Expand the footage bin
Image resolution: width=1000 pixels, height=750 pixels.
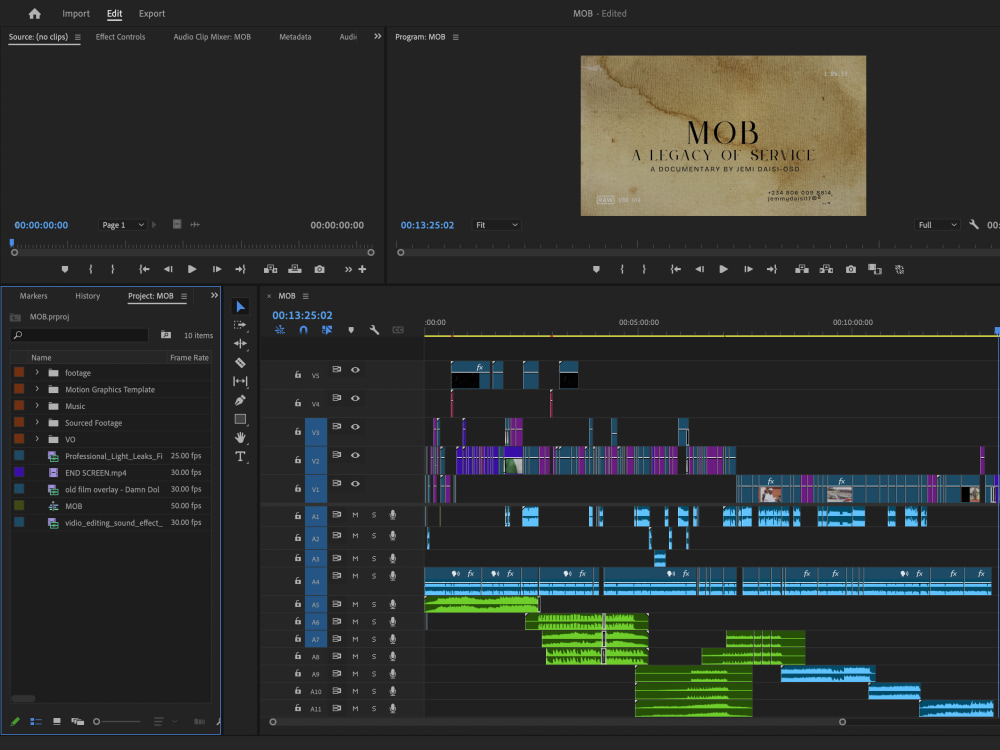tap(37, 372)
